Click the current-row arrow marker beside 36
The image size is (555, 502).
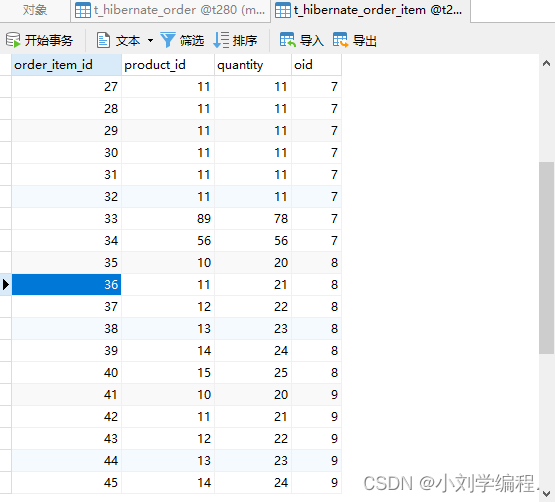tap(6, 285)
